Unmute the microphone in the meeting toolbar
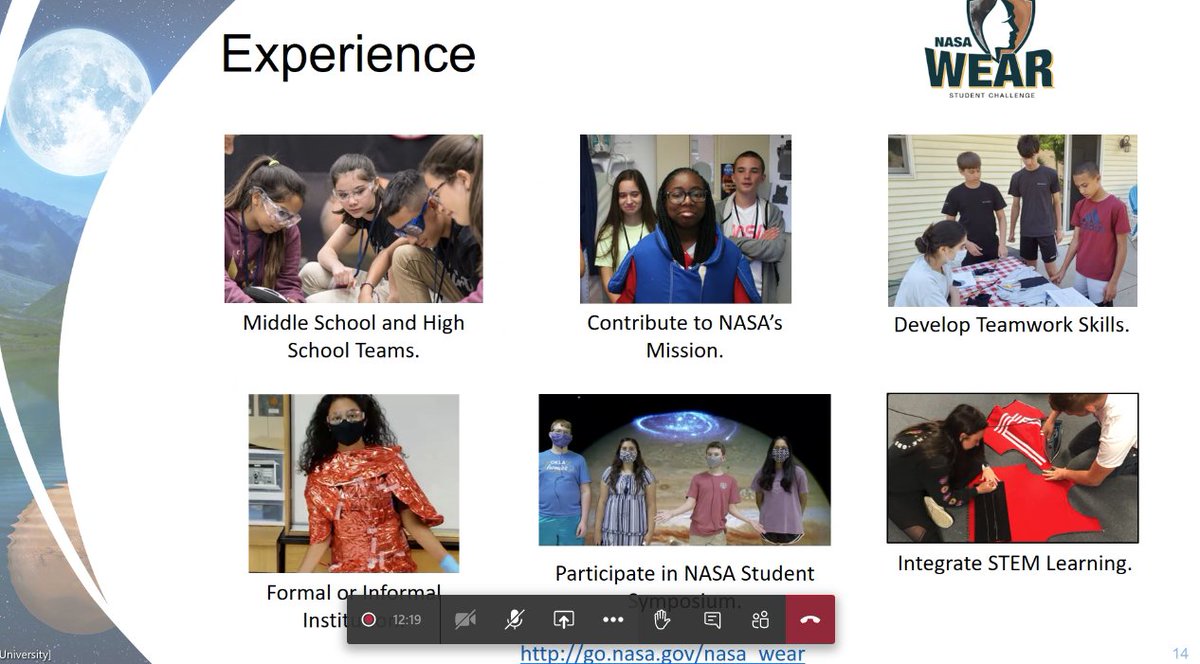1200x664 pixels. (x=514, y=620)
